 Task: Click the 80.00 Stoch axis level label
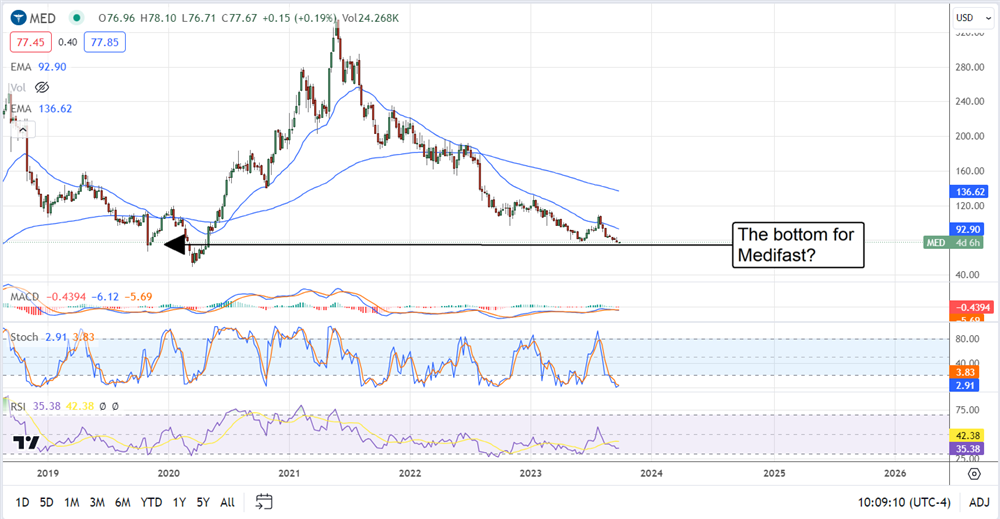point(967,339)
